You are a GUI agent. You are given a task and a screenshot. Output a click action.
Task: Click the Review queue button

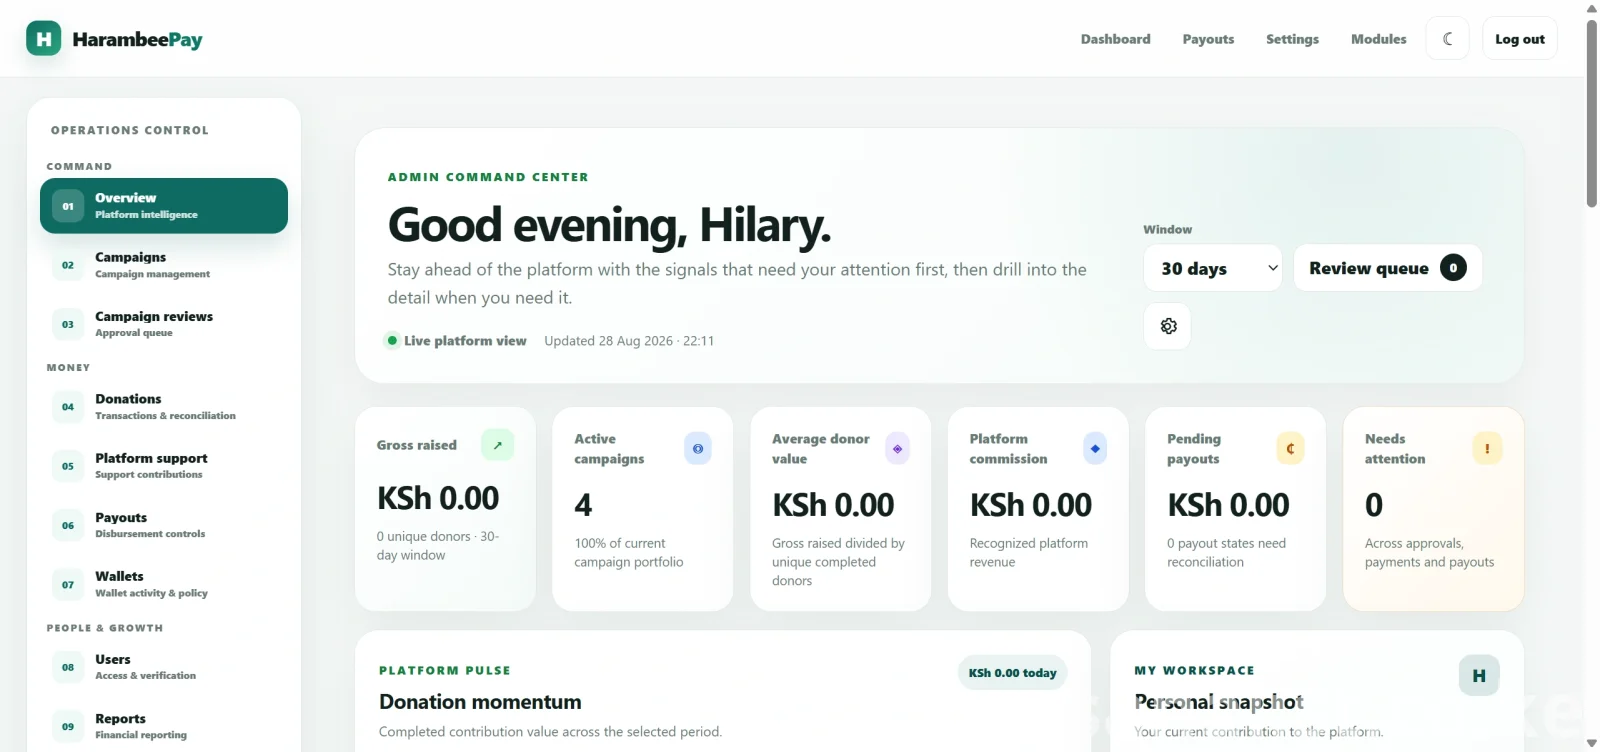(x=1388, y=268)
